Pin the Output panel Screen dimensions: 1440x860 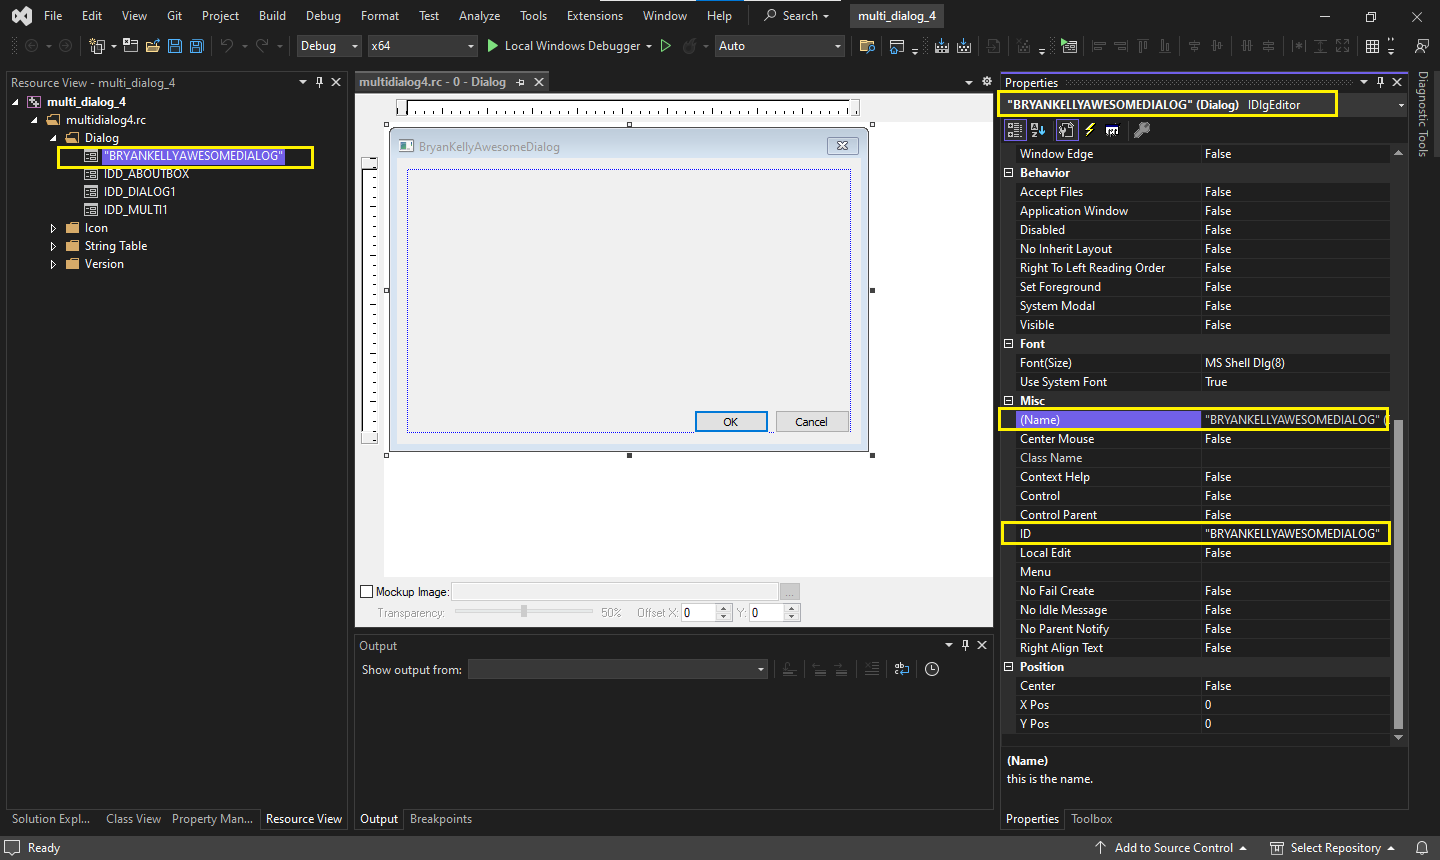965,645
